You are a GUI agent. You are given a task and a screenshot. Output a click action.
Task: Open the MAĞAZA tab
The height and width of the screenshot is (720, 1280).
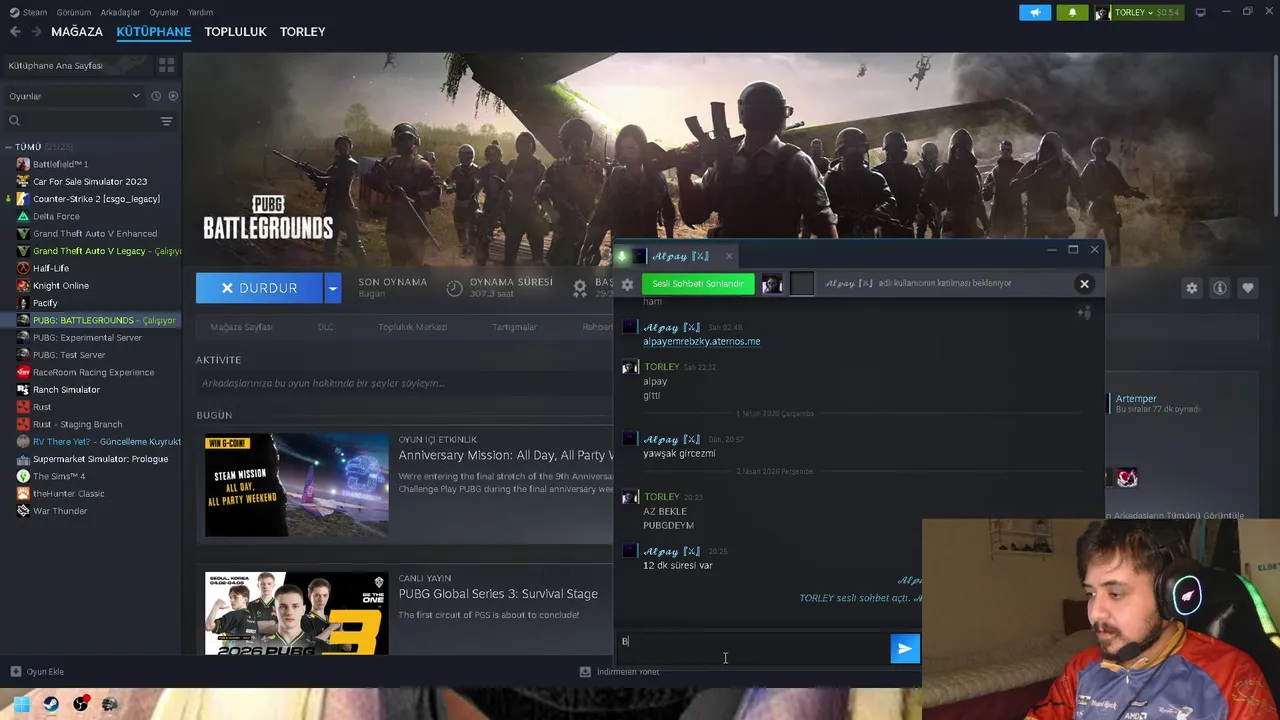pyautogui.click(x=77, y=32)
